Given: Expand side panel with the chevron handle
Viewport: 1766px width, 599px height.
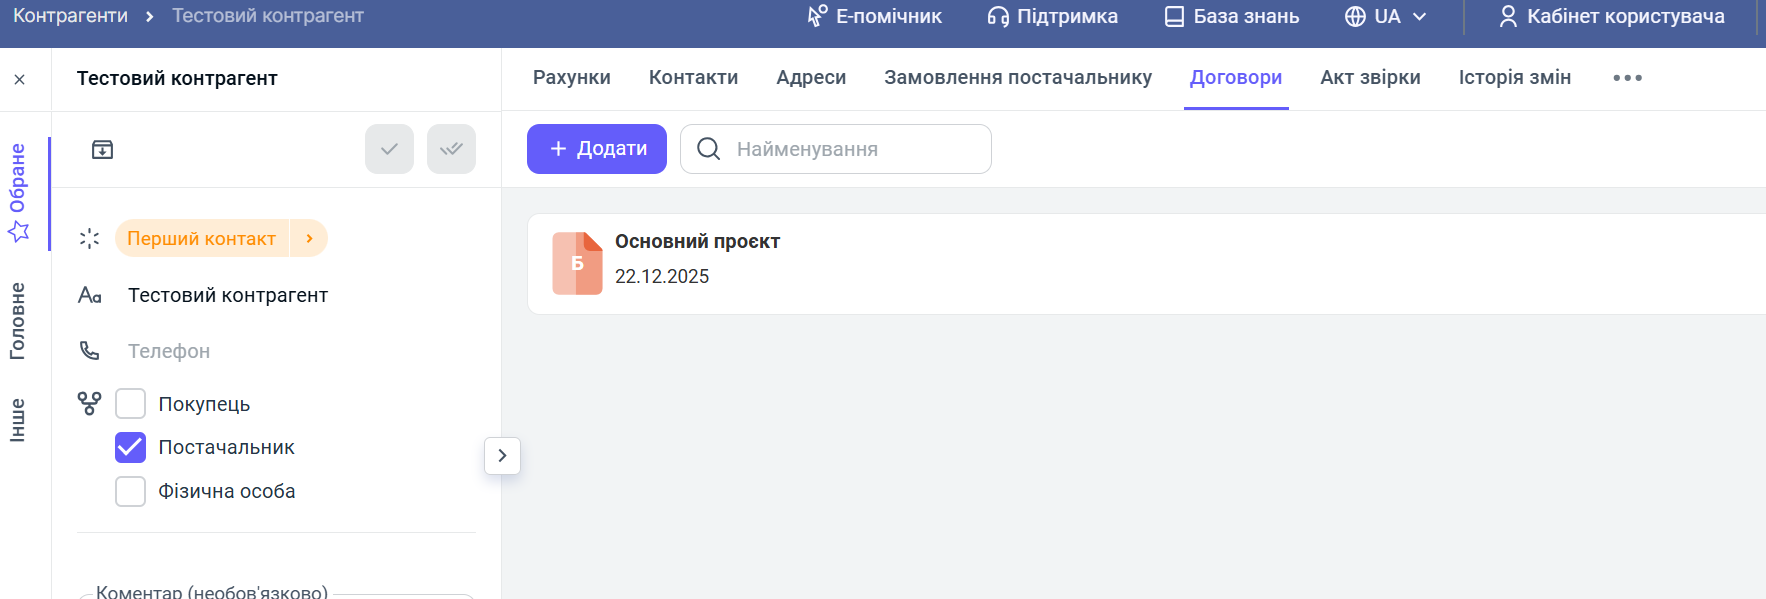Looking at the screenshot, I should [x=502, y=455].
